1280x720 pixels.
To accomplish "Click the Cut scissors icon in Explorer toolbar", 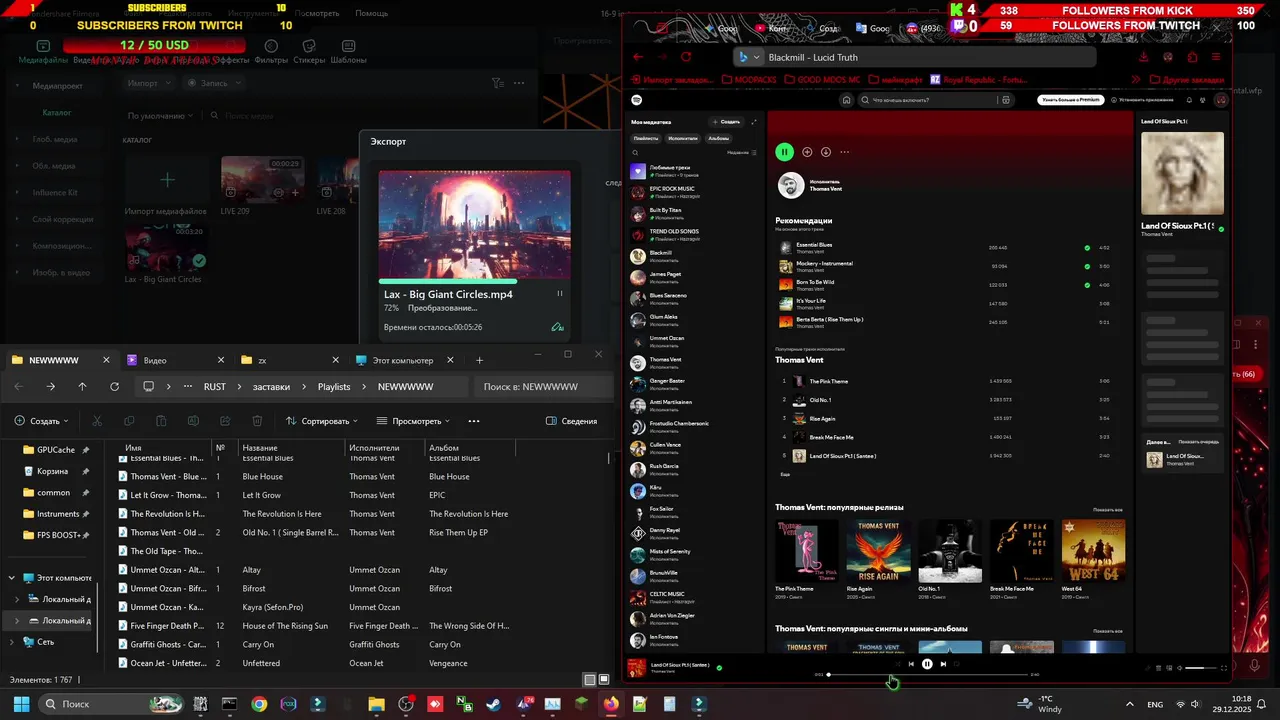I will (x=97, y=421).
